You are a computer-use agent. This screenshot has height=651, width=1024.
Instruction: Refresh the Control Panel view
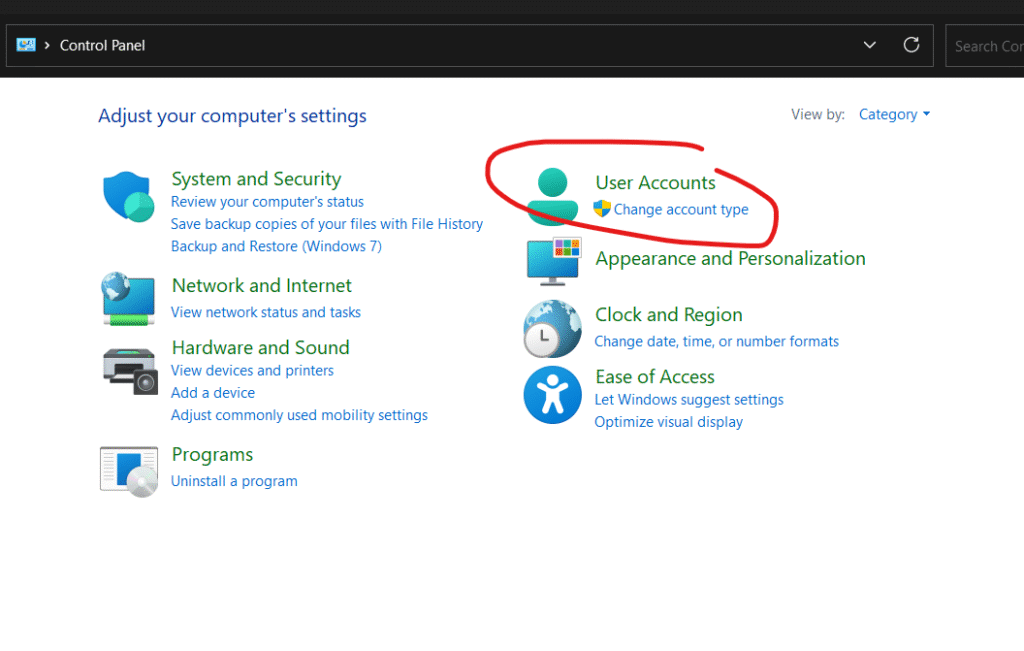click(911, 45)
